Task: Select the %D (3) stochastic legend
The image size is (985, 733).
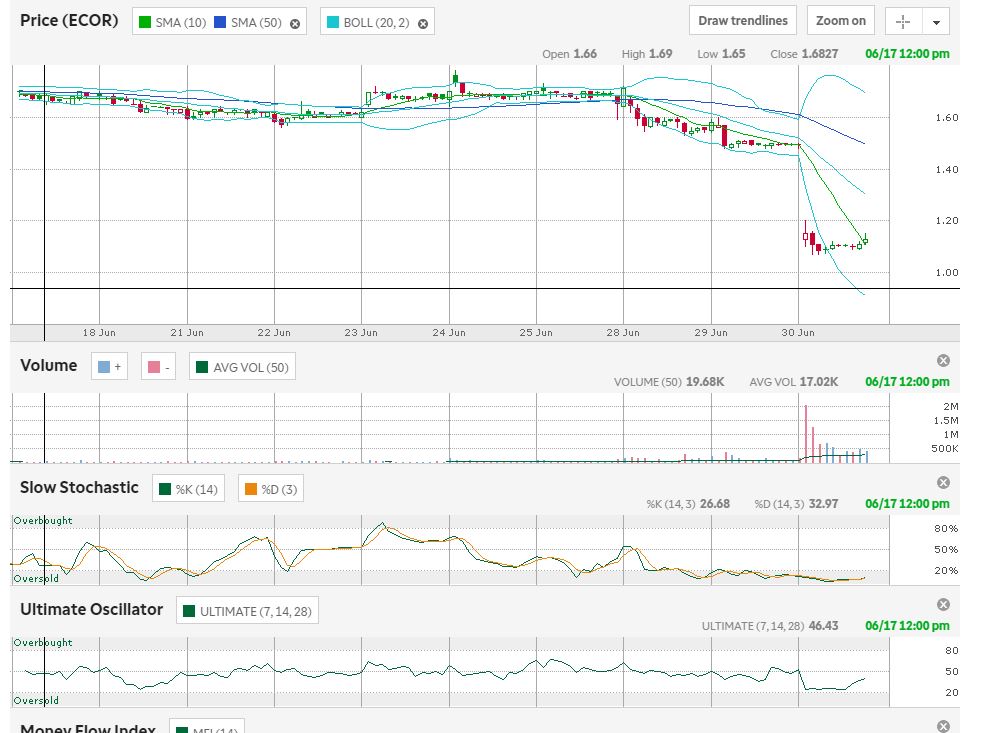Action: tap(270, 489)
